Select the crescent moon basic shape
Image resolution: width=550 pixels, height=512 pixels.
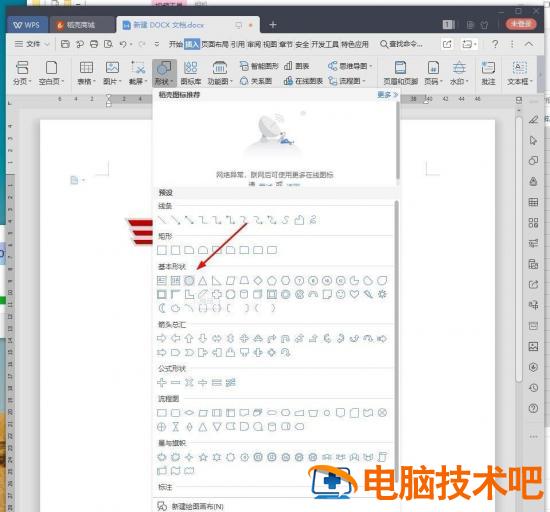pyautogui.click(x=162, y=308)
